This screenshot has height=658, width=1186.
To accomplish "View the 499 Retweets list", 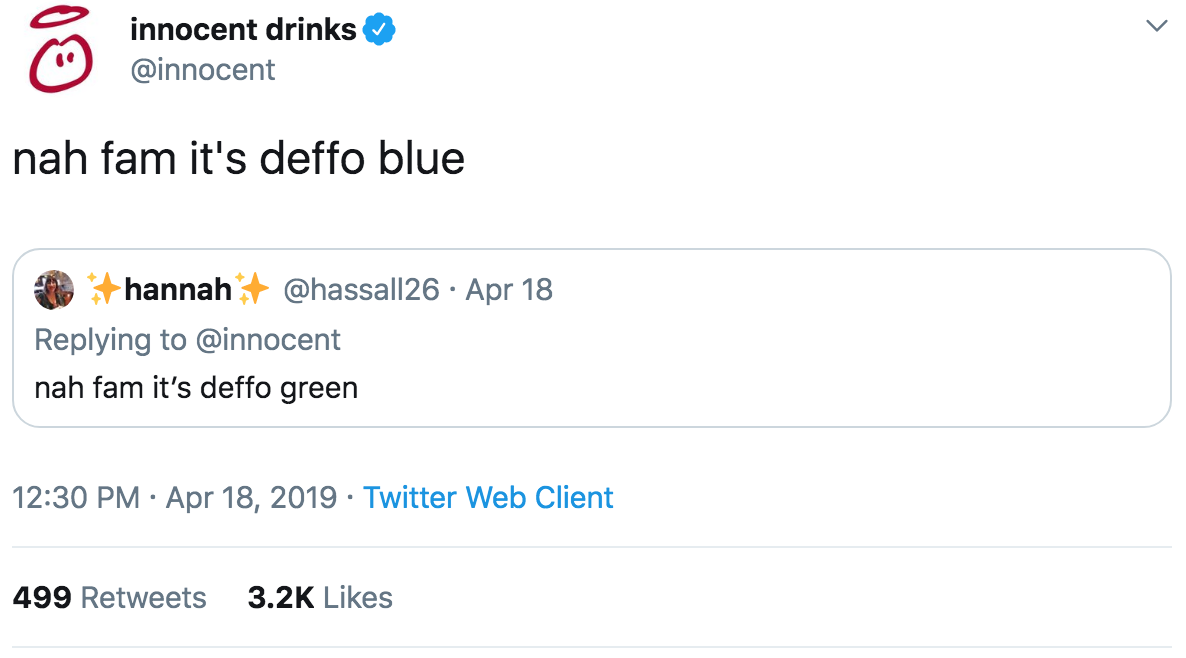I will (109, 598).
